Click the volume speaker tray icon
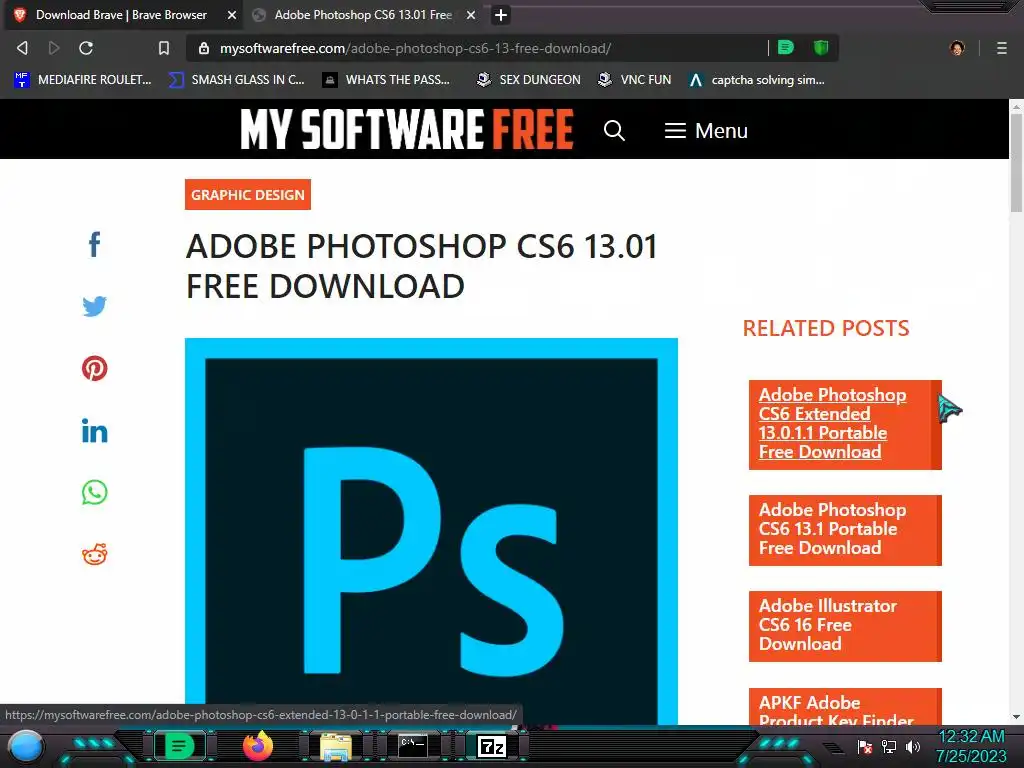Image resolution: width=1024 pixels, height=768 pixels. (x=912, y=746)
